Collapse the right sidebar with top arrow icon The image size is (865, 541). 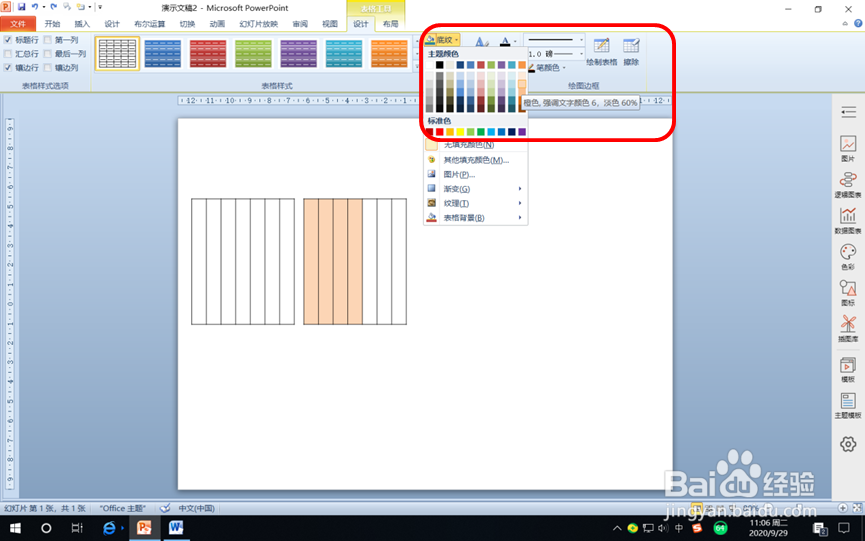(x=848, y=113)
